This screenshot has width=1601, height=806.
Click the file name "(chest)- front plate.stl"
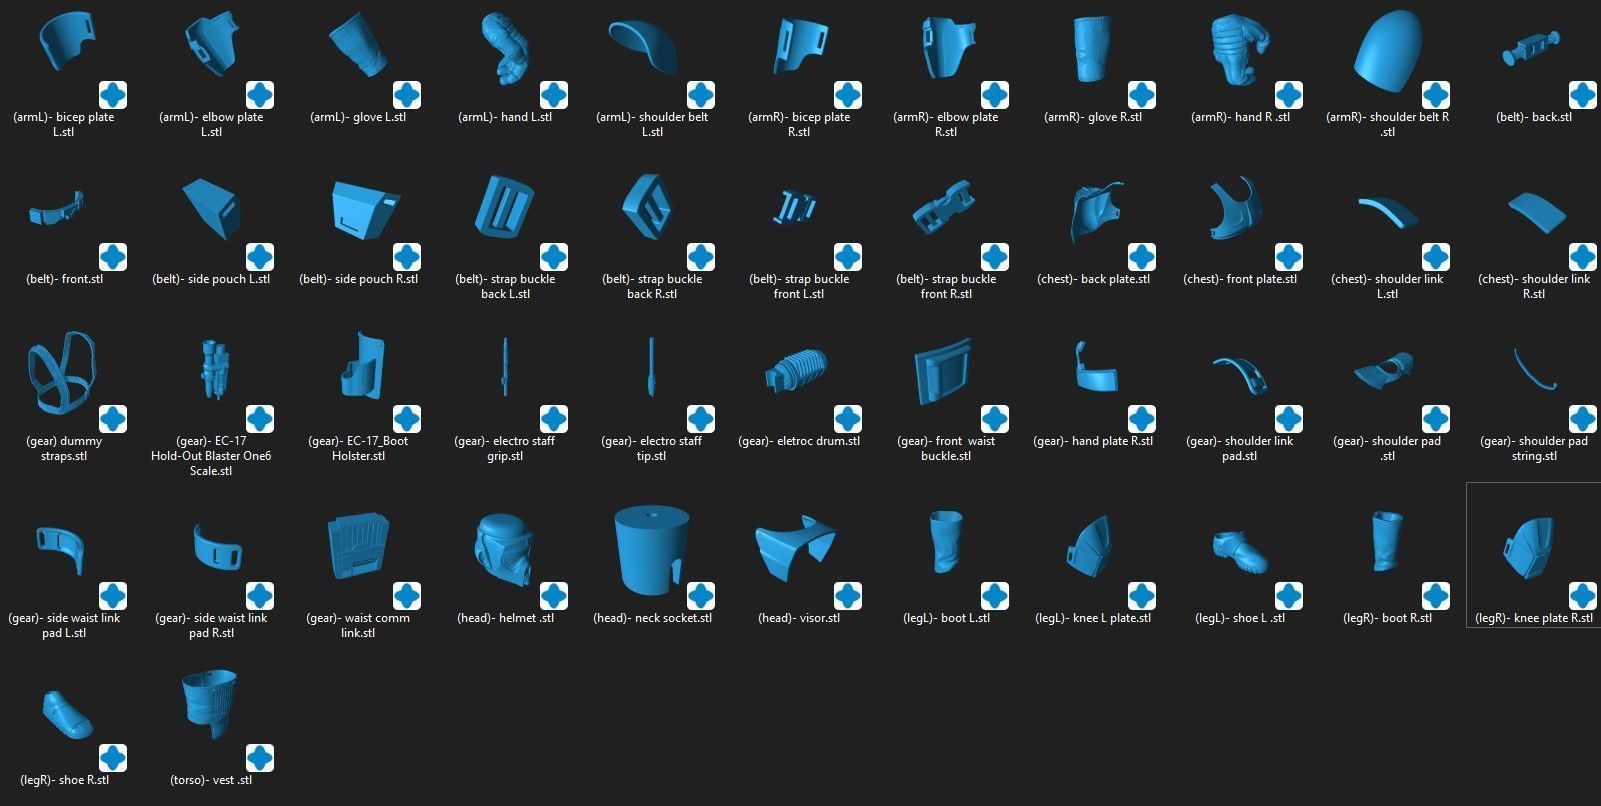coord(1239,279)
